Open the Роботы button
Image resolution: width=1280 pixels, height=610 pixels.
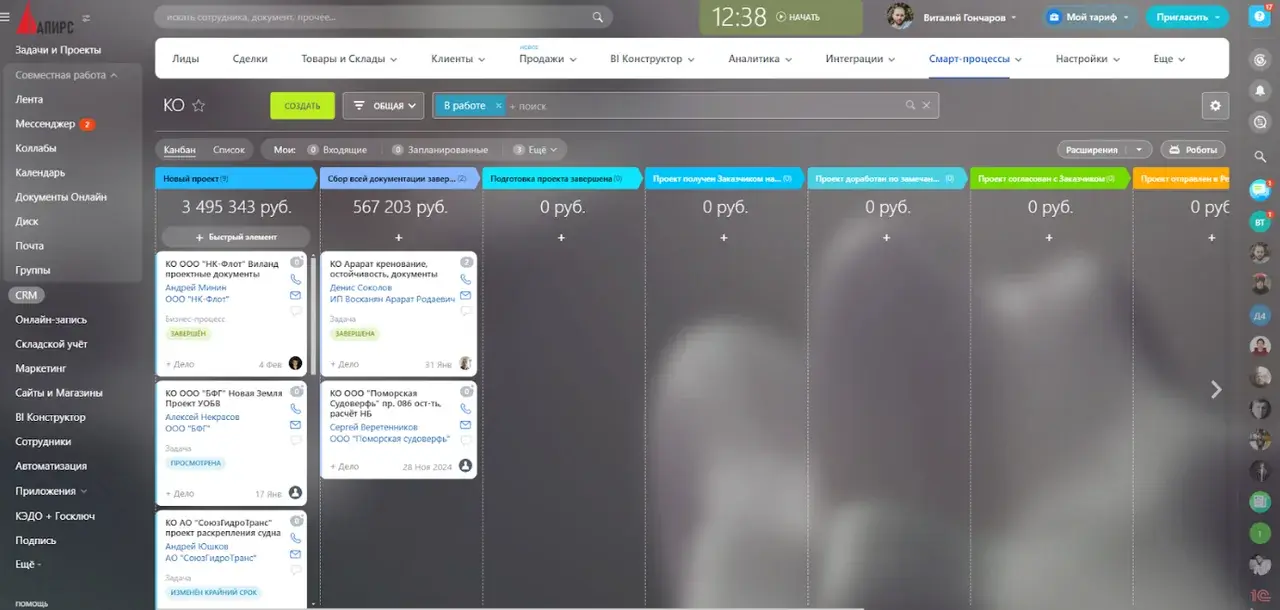click(x=1193, y=150)
